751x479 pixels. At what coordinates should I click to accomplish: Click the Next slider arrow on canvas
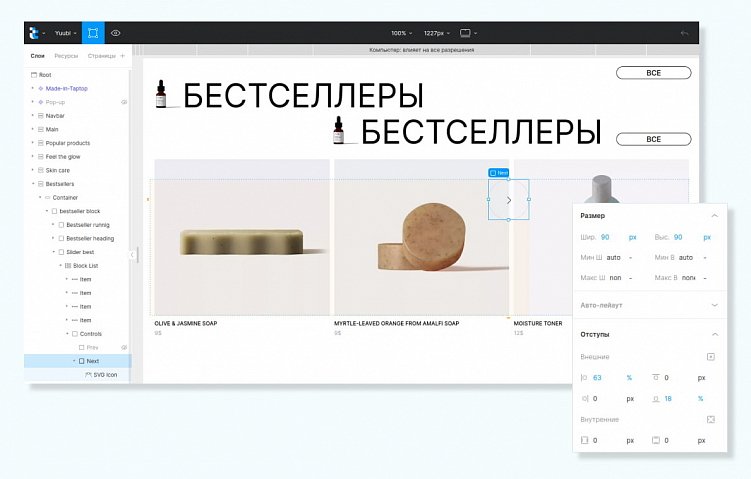point(509,200)
